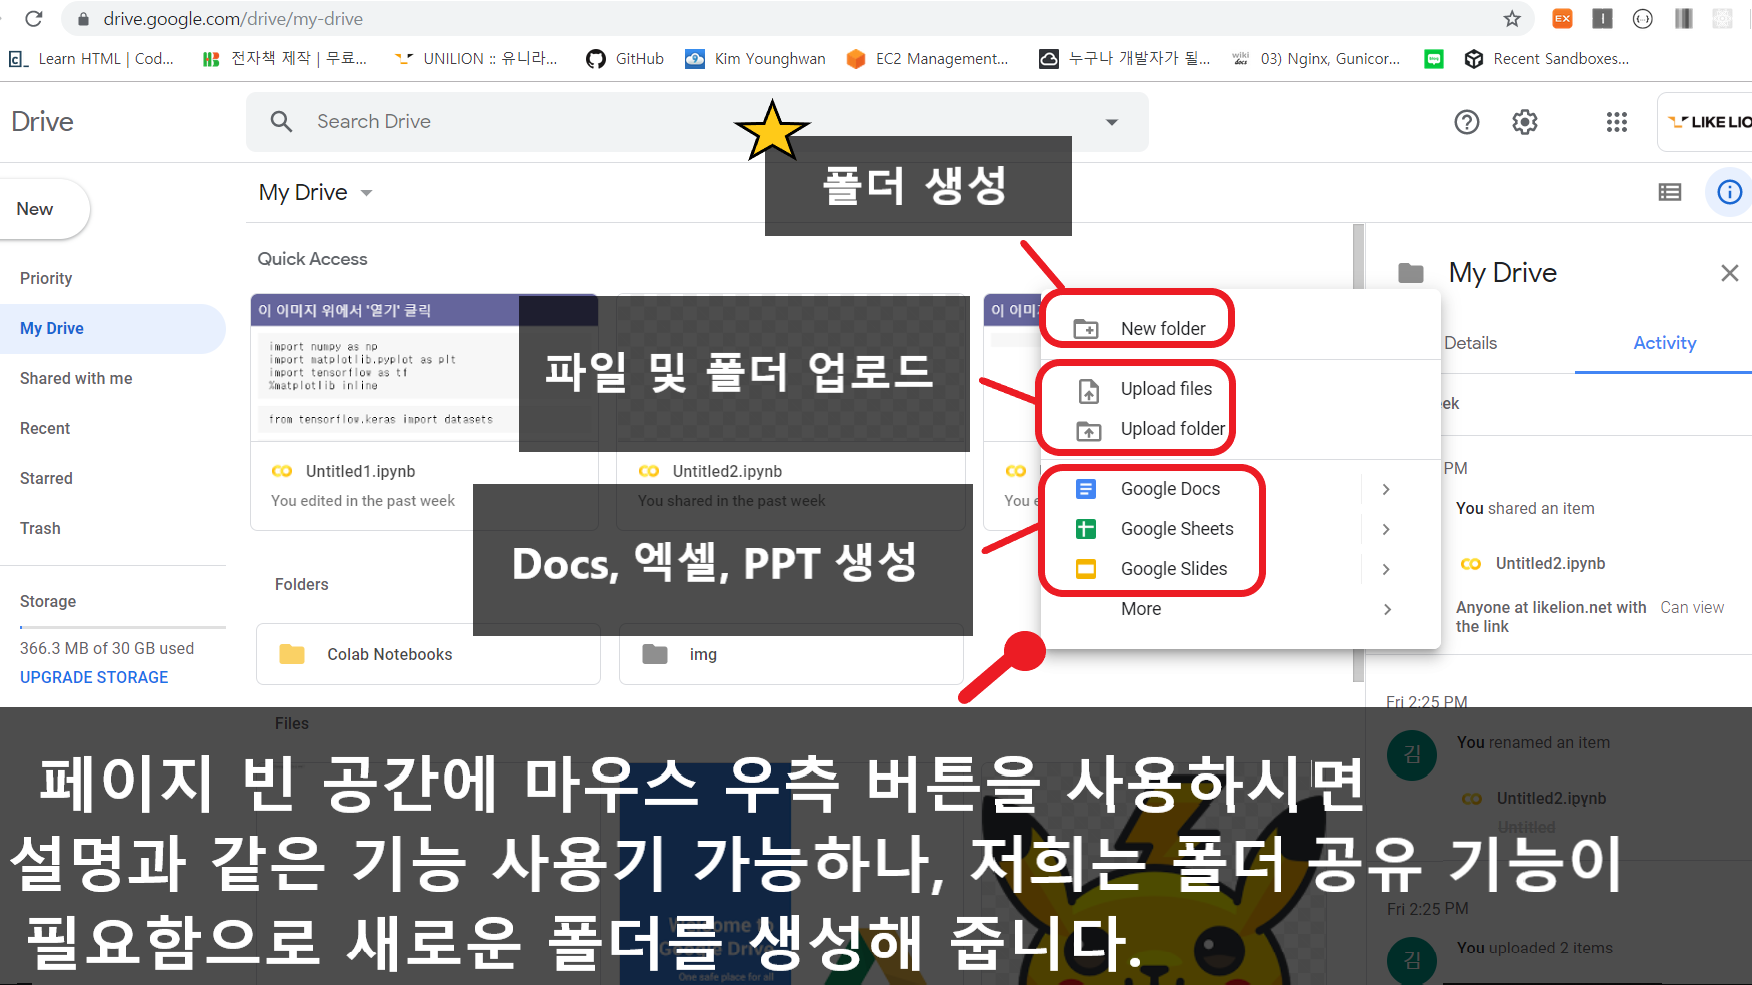Click the storage usage progress bar
The height and width of the screenshot is (985, 1752).
click(x=122, y=627)
